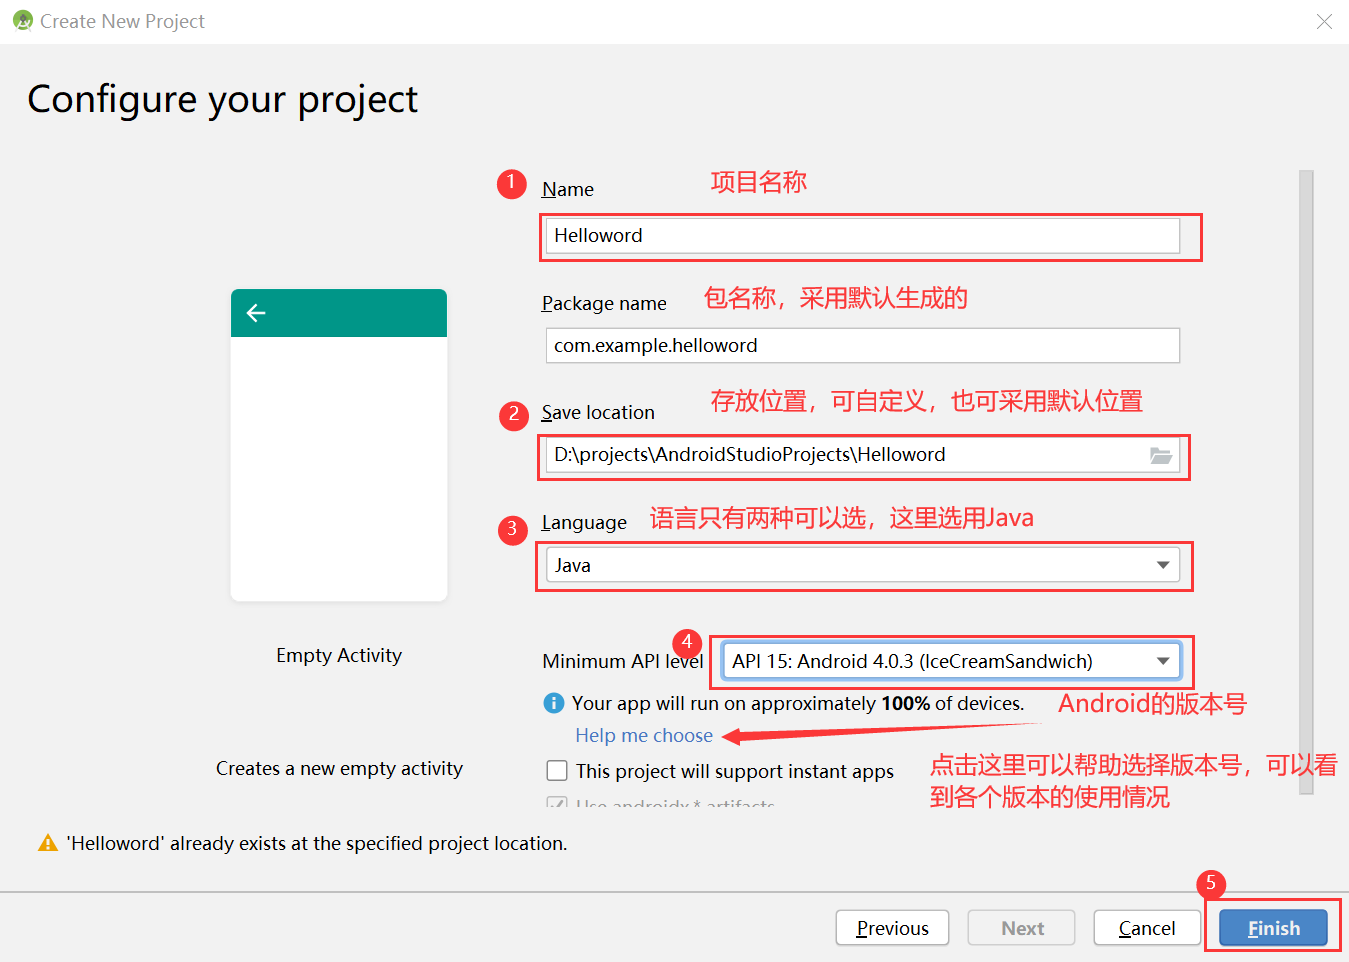Image resolution: width=1349 pixels, height=962 pixels.
Task: Select the Package name text field
Action: [x=862, y=345]
